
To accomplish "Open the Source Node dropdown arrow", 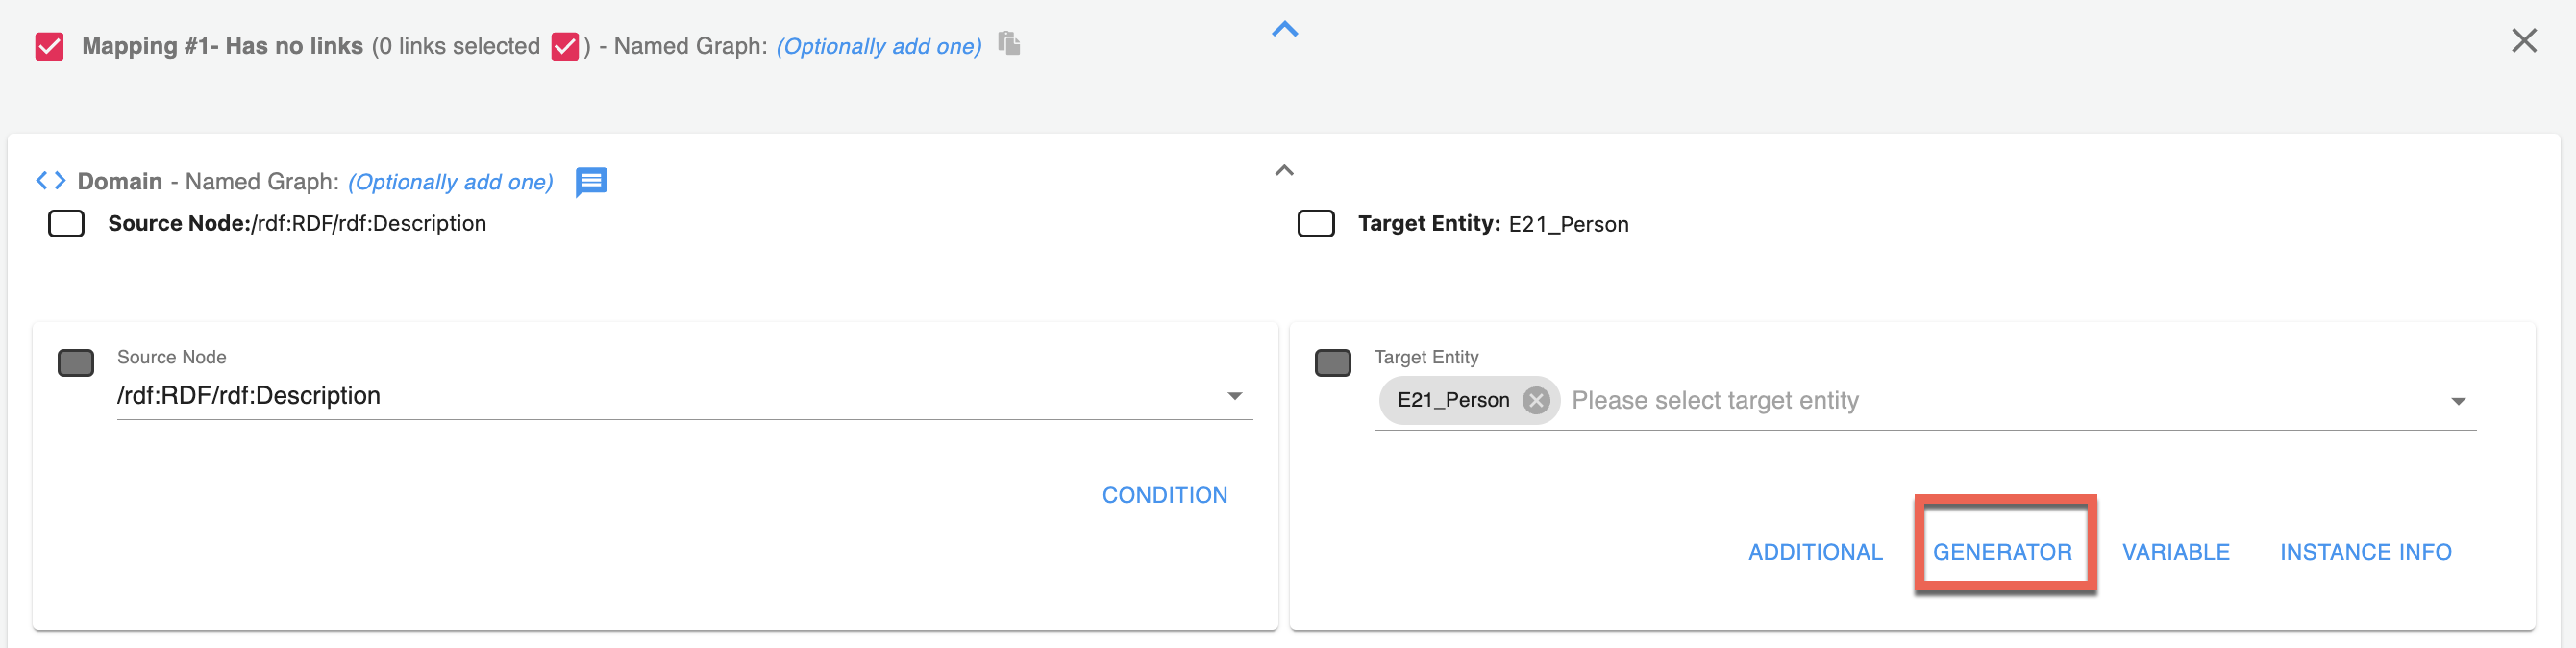I will coord(1235,397).
